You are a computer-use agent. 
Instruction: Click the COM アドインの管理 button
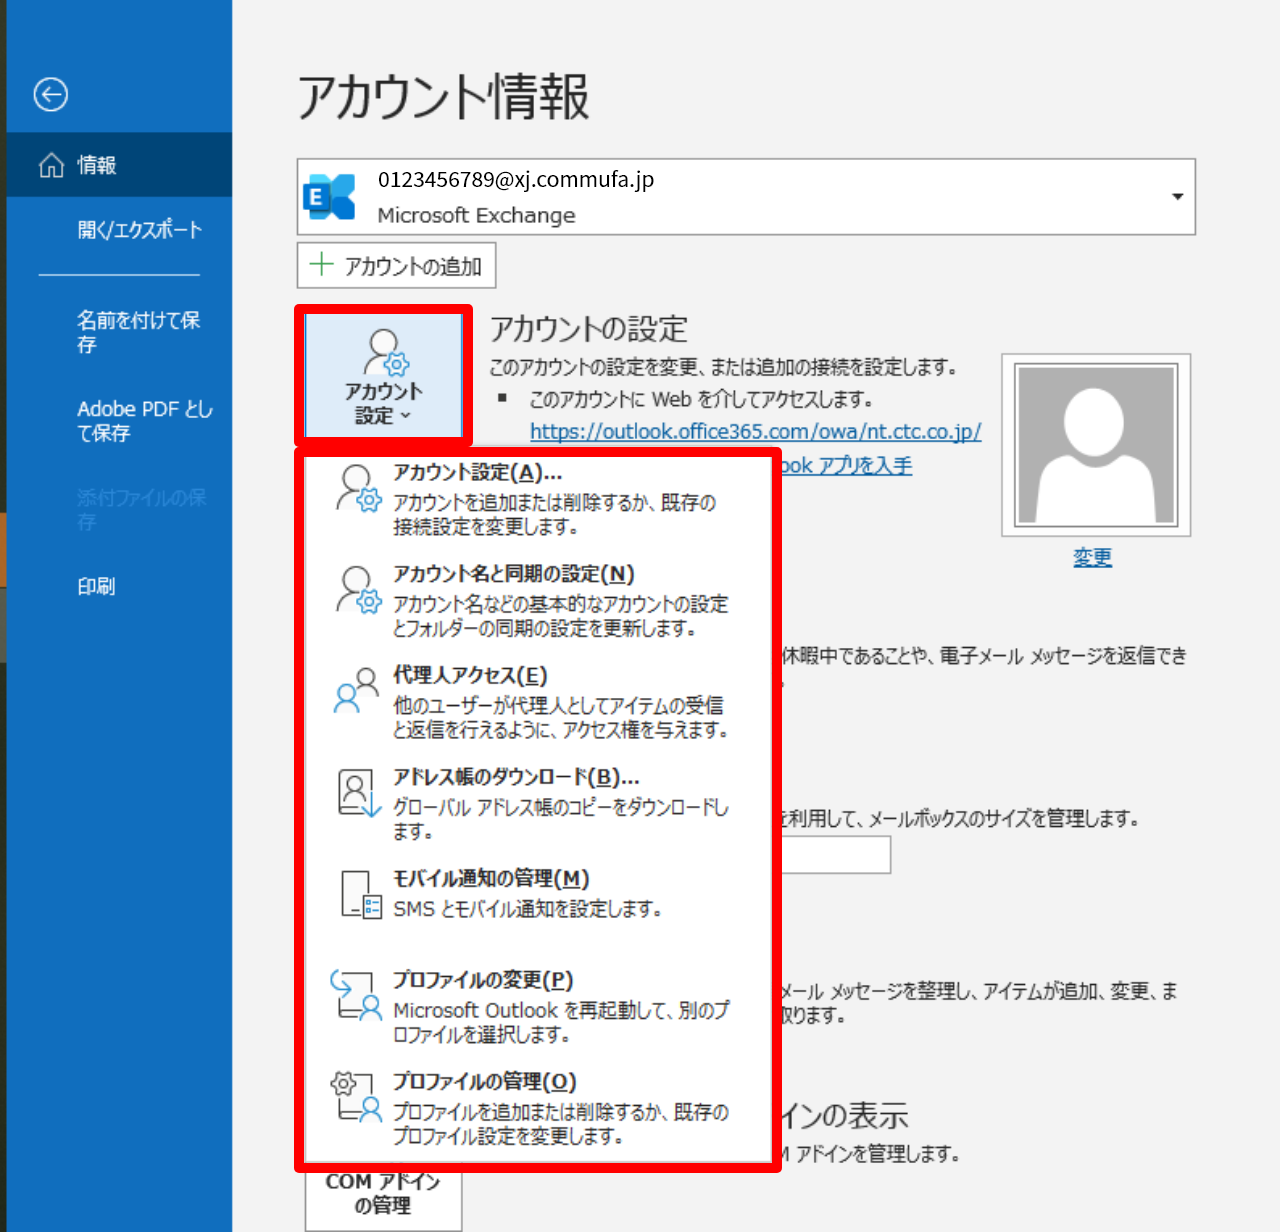[x=384, y=1197]
